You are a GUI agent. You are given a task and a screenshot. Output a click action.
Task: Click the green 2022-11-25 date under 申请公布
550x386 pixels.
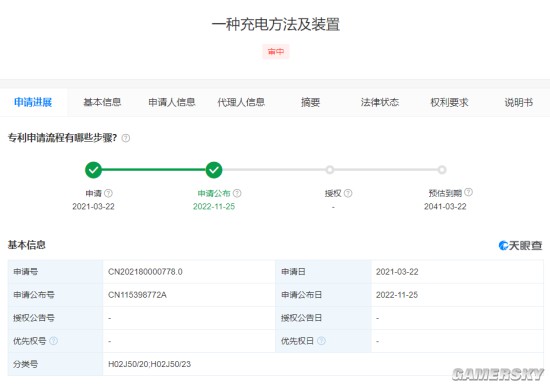(214, 206)
